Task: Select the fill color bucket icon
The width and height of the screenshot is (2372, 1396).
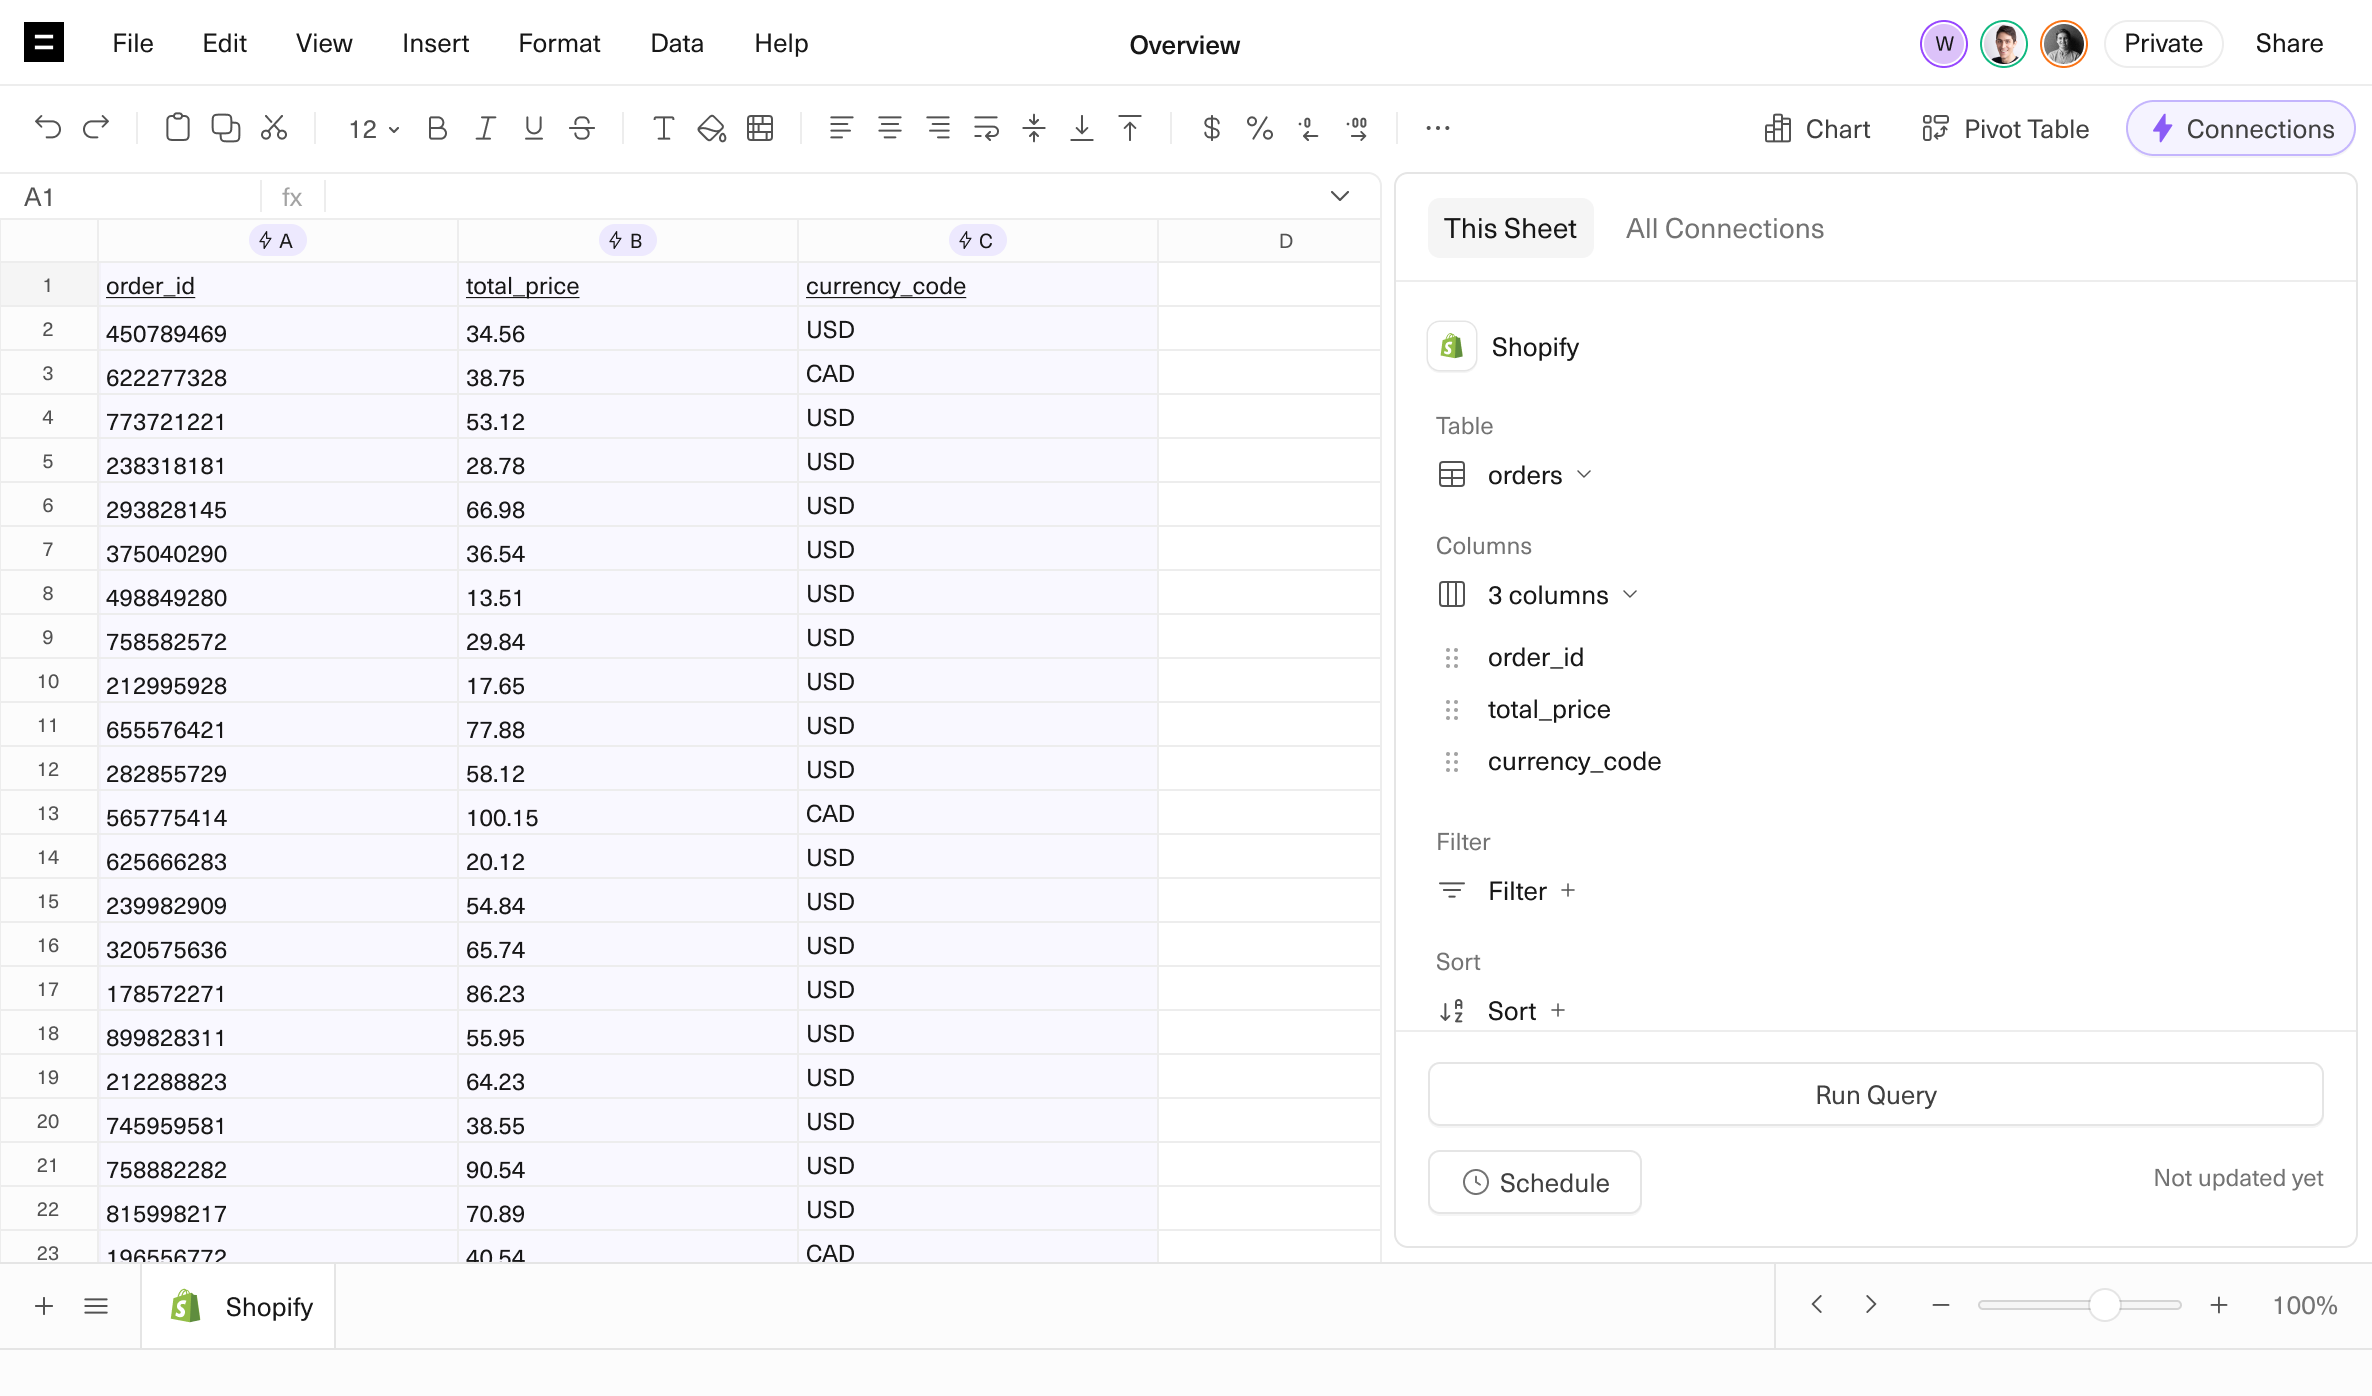Action: (x=711, y=128)
